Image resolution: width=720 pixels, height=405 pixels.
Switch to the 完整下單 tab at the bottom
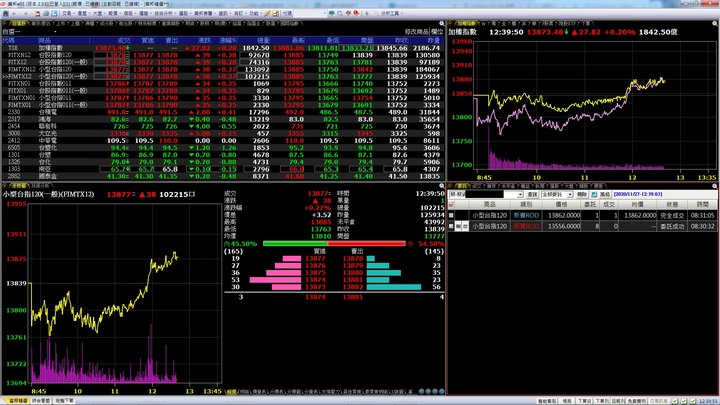pos(64,401)
